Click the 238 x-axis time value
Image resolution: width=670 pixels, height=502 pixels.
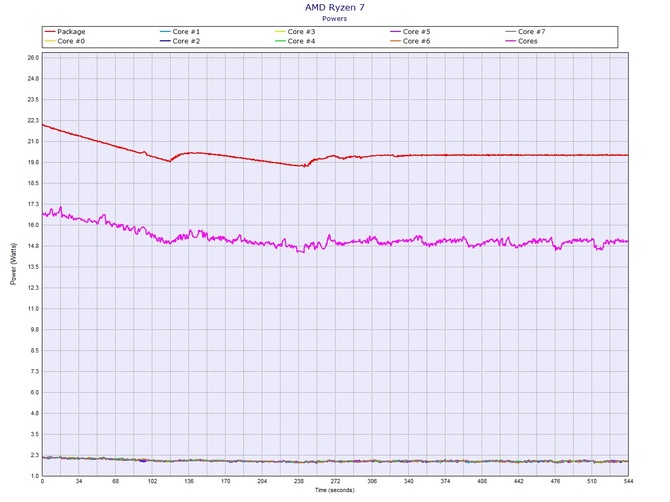coord(299,481)
